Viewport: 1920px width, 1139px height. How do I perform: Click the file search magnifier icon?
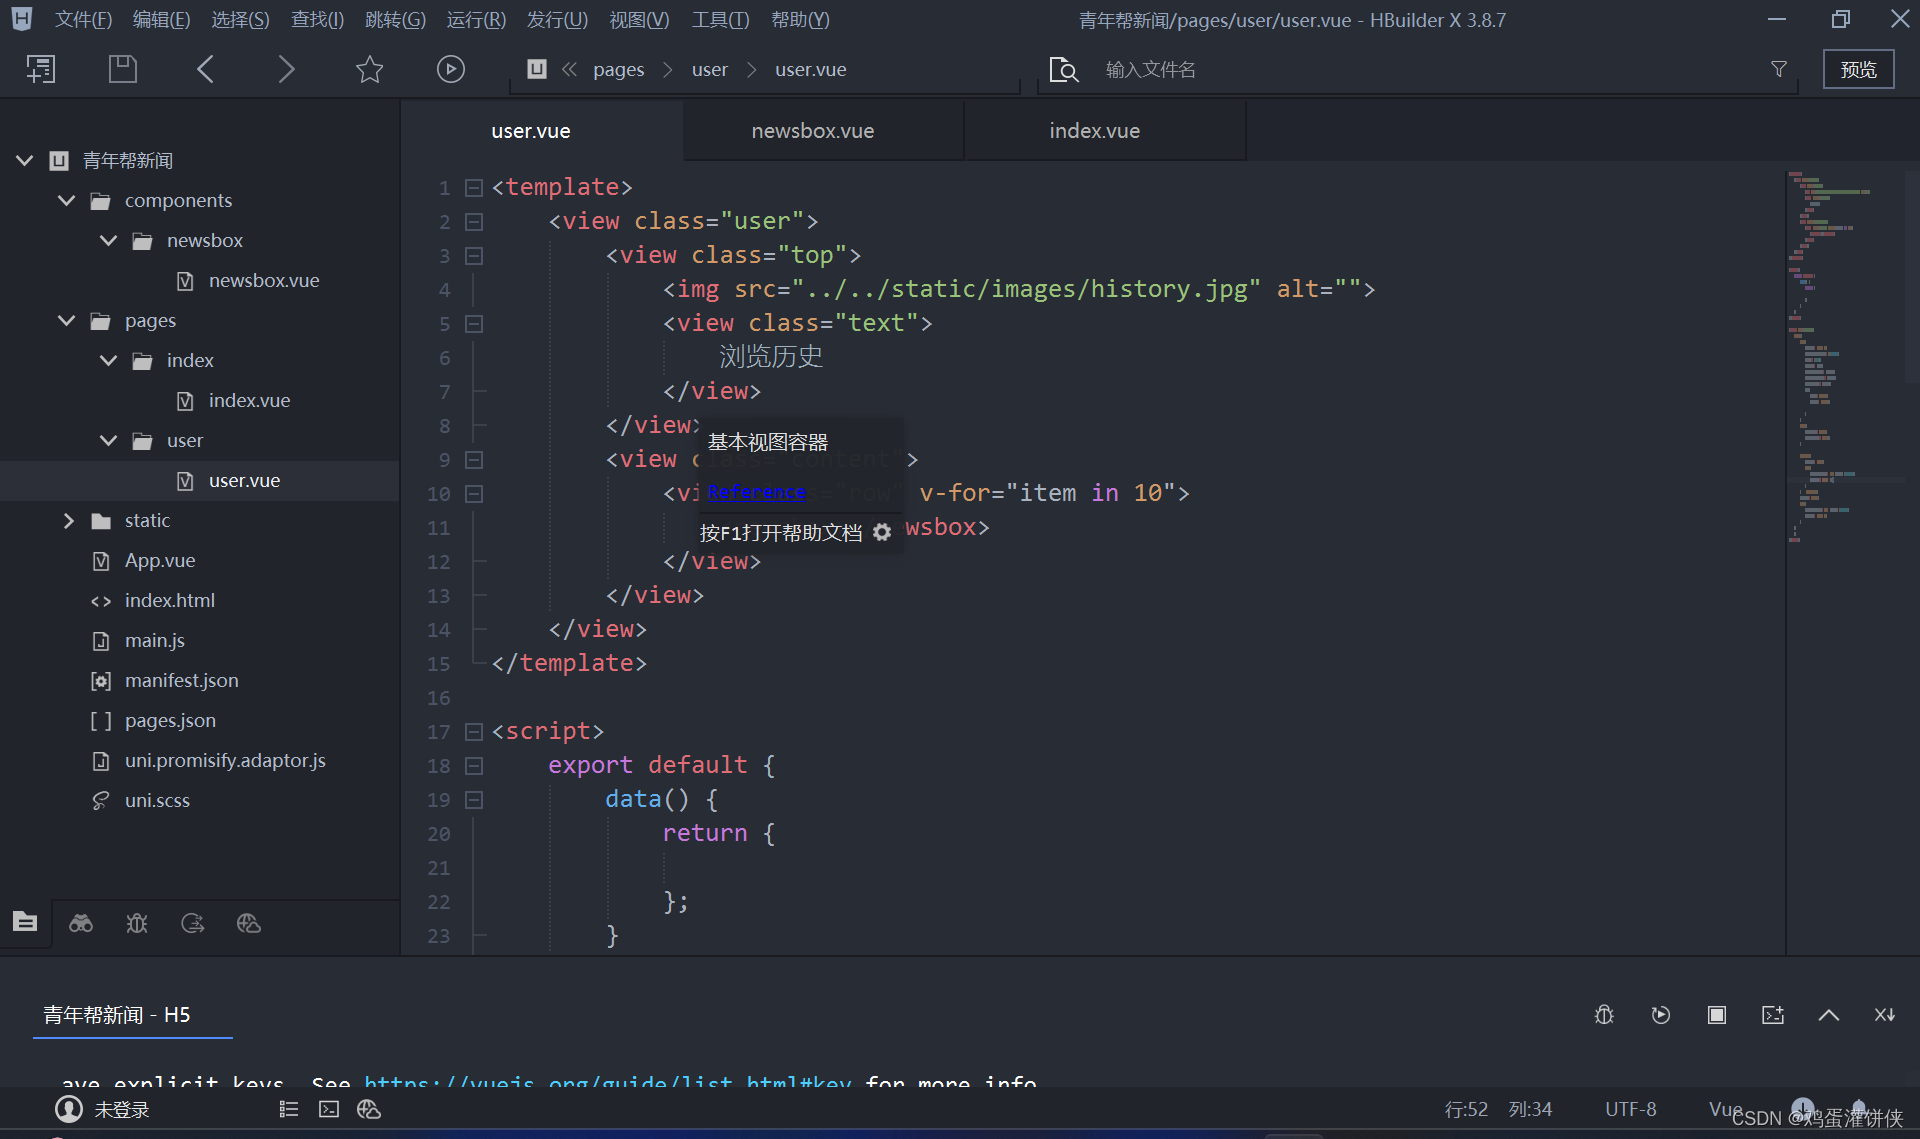1064,70
